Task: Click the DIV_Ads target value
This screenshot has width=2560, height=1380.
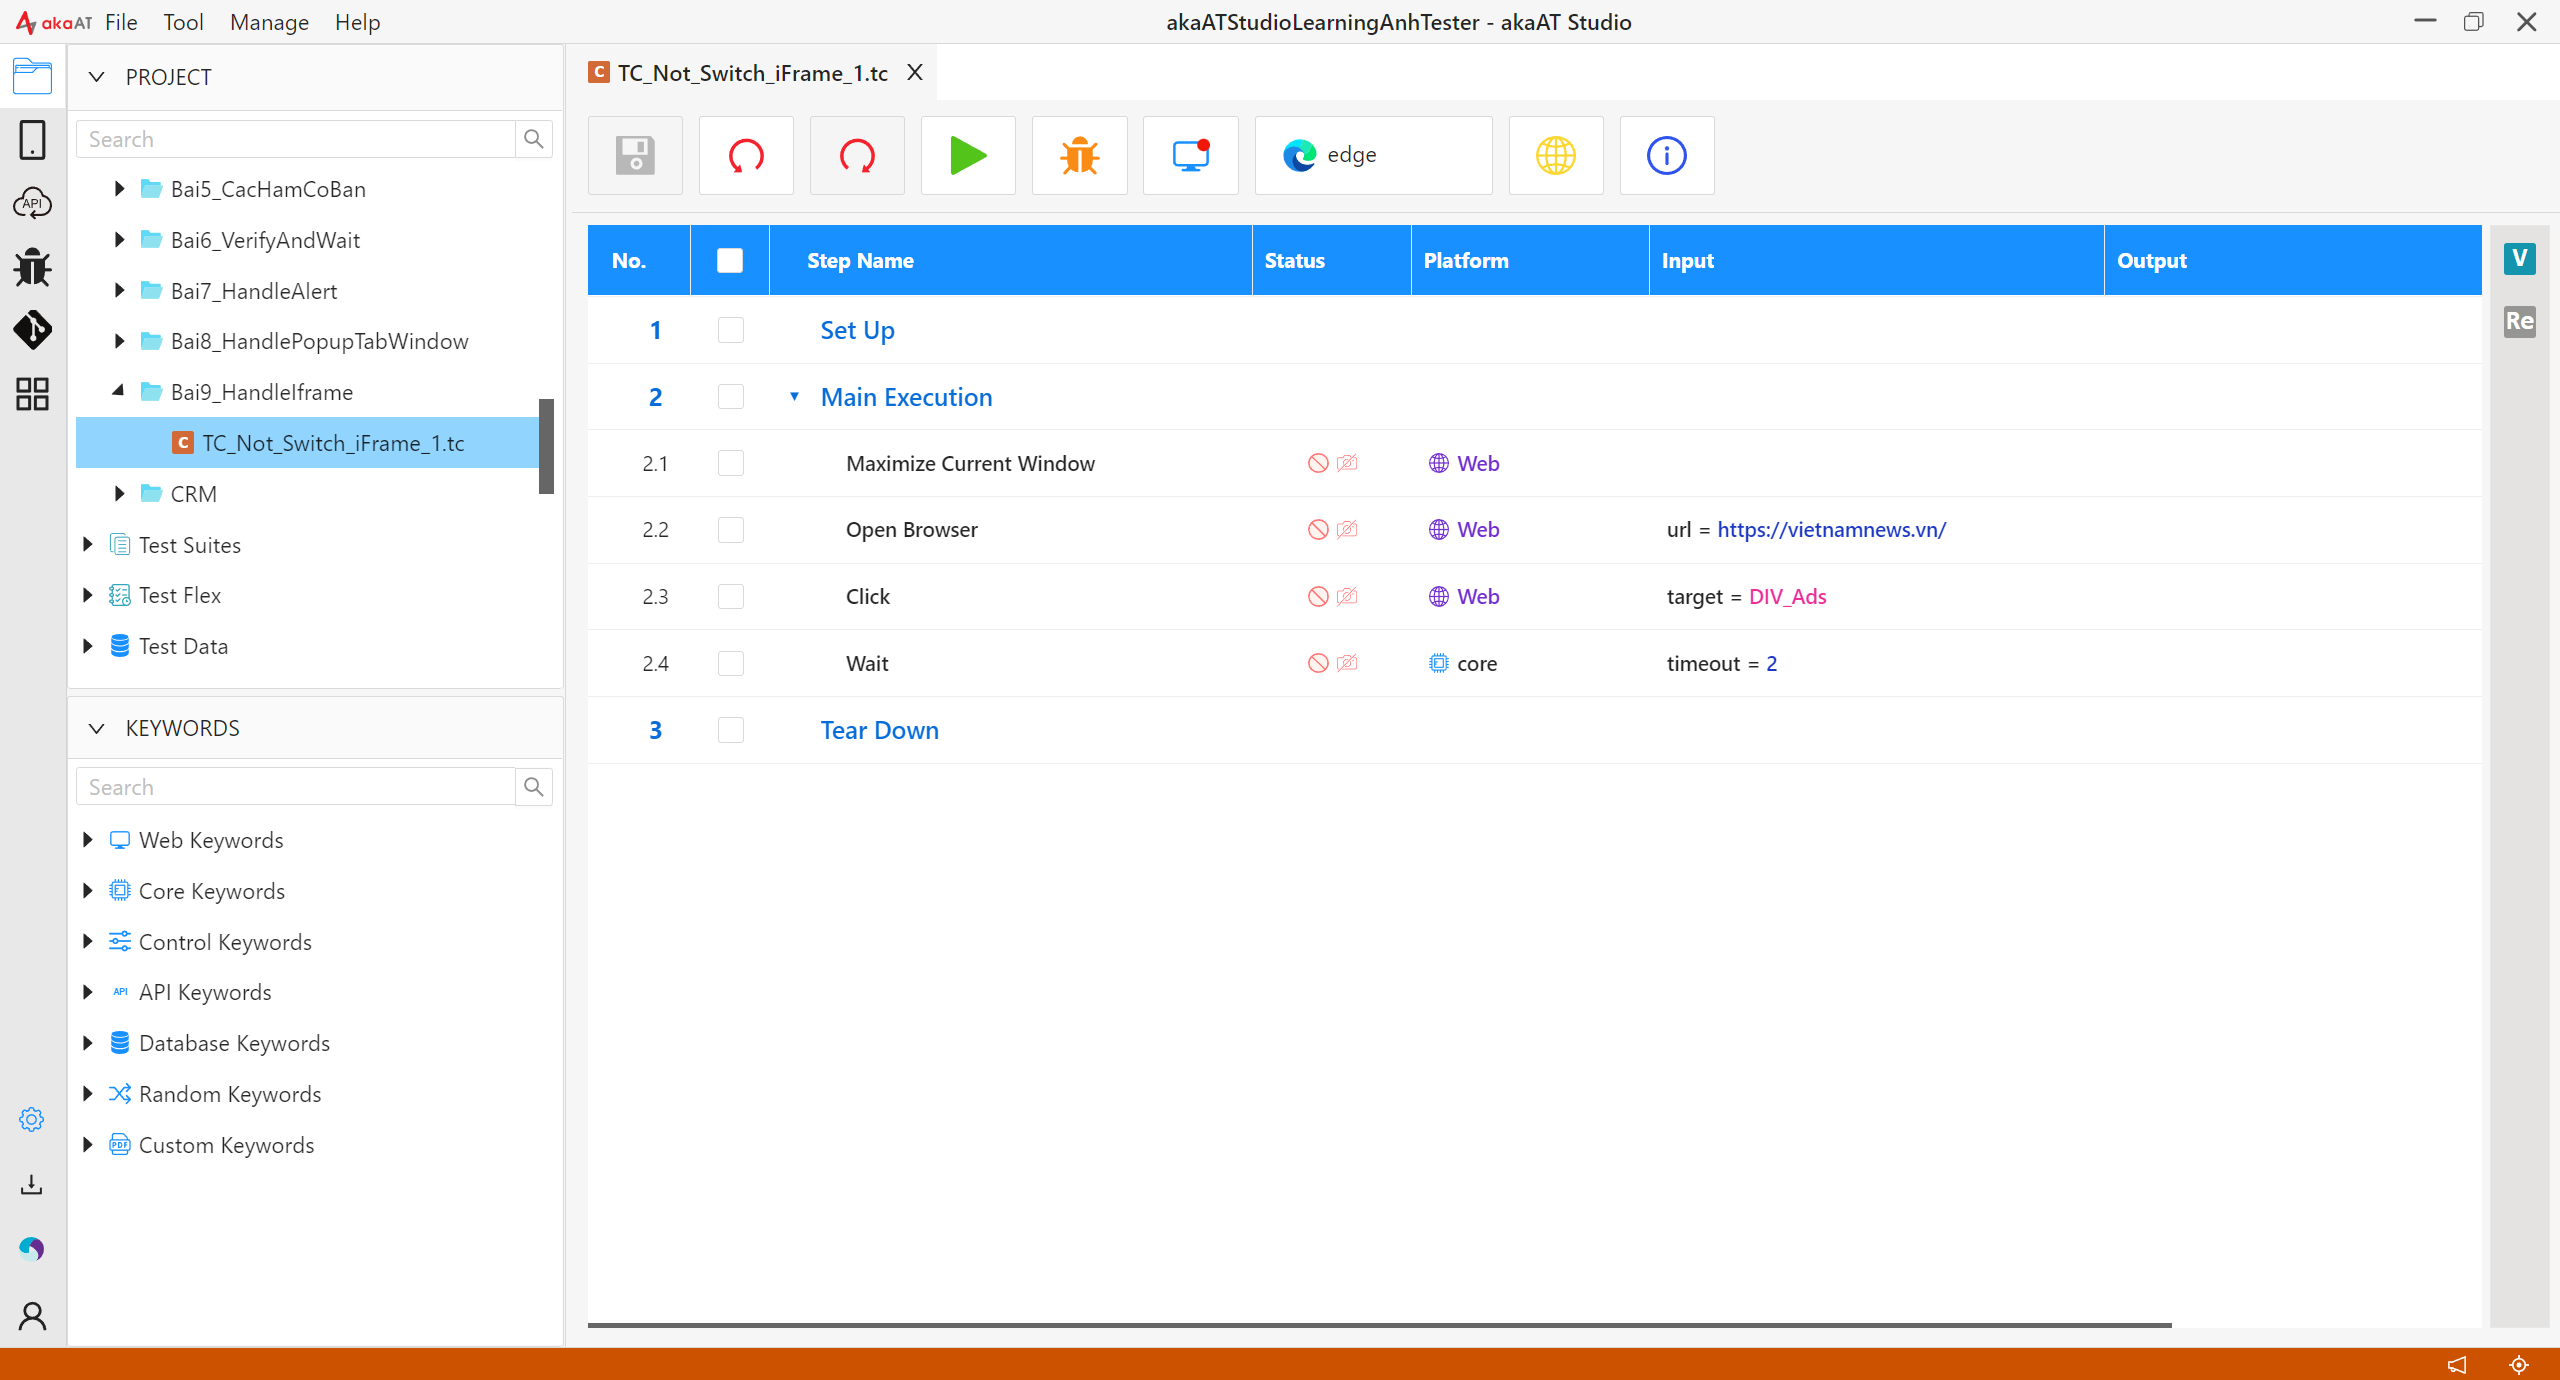Action: 1787,597
